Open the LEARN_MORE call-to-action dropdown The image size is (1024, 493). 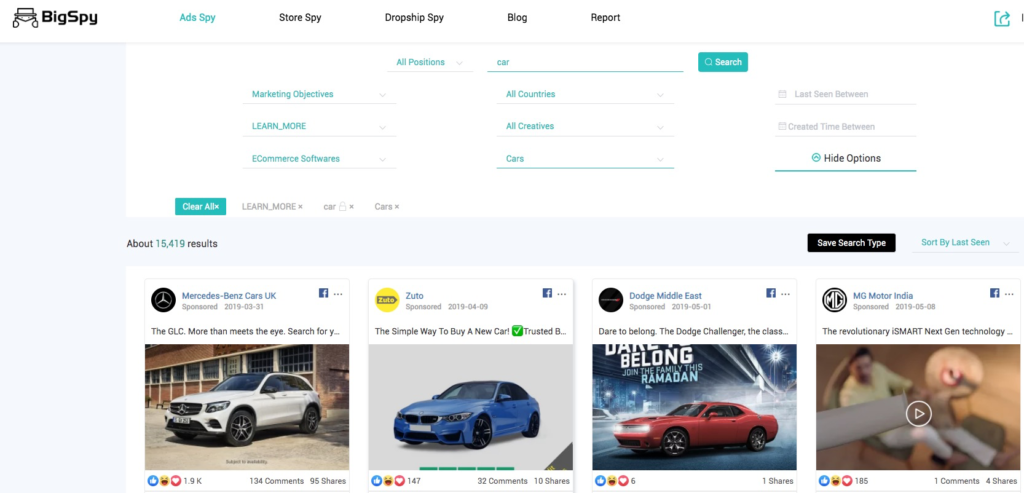319,126
